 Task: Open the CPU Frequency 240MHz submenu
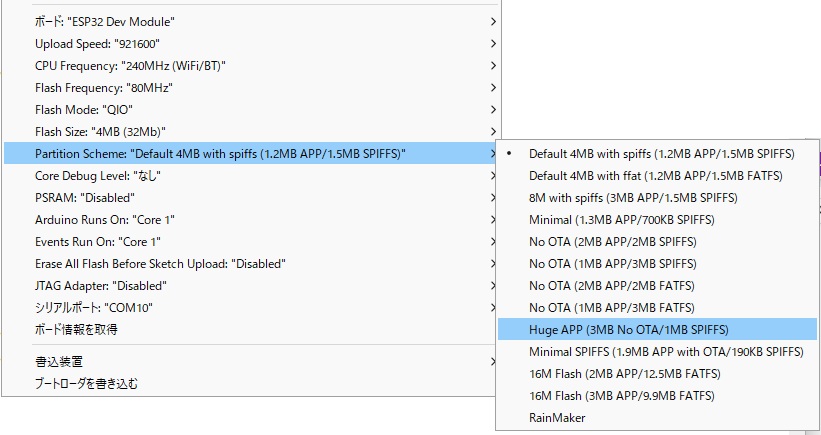pos(250,65)
